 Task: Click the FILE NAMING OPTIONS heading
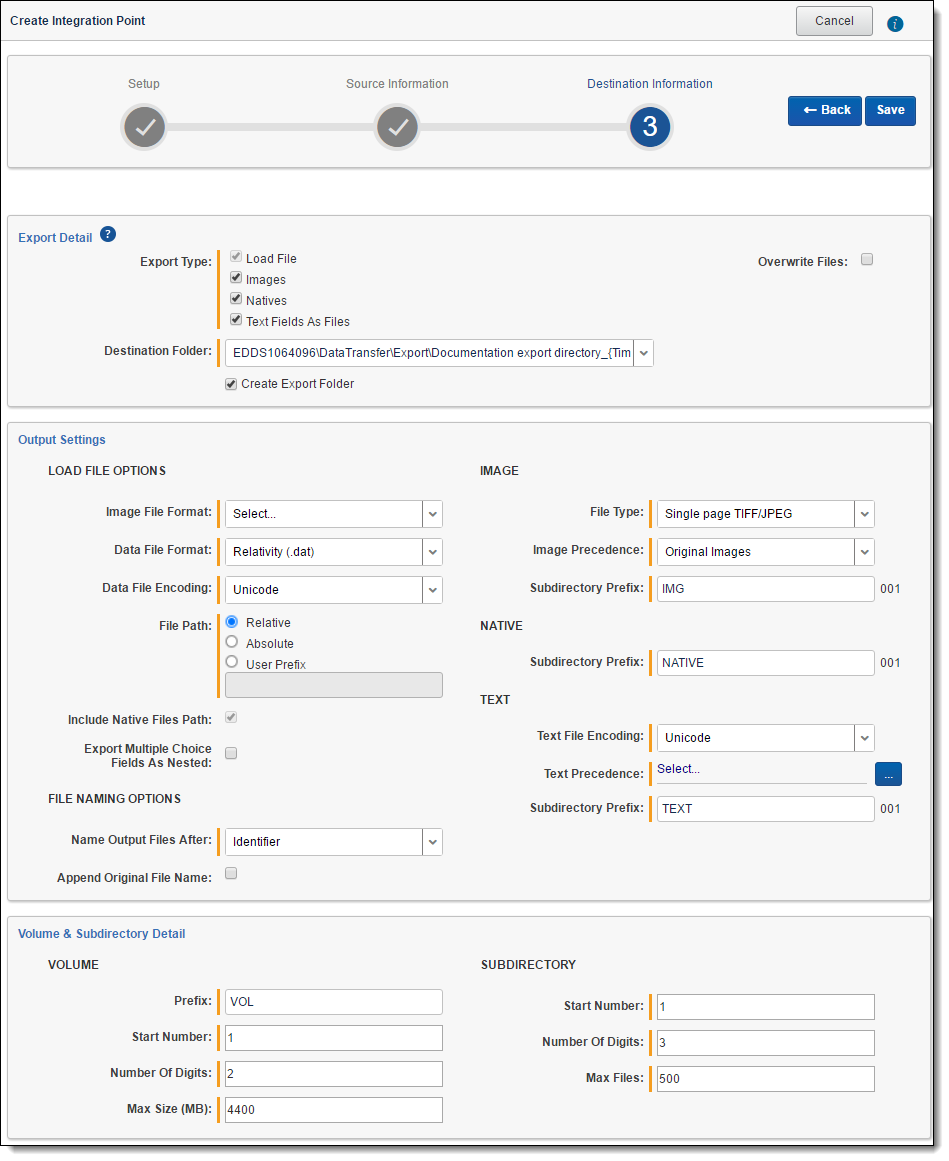[x=115, y=799]
